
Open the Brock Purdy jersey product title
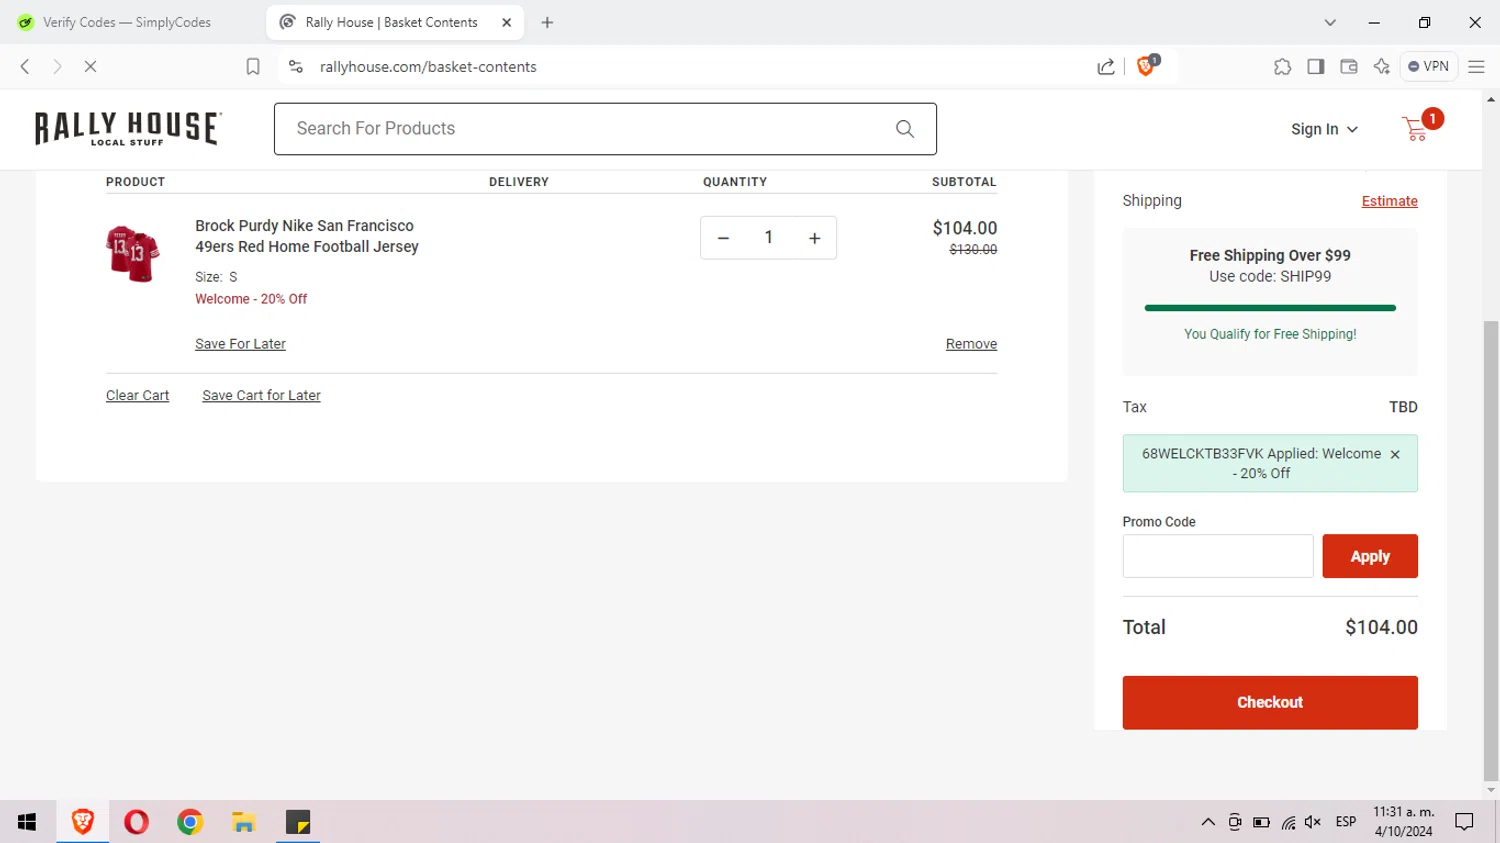pyautogui.click(x=307, y=236)
